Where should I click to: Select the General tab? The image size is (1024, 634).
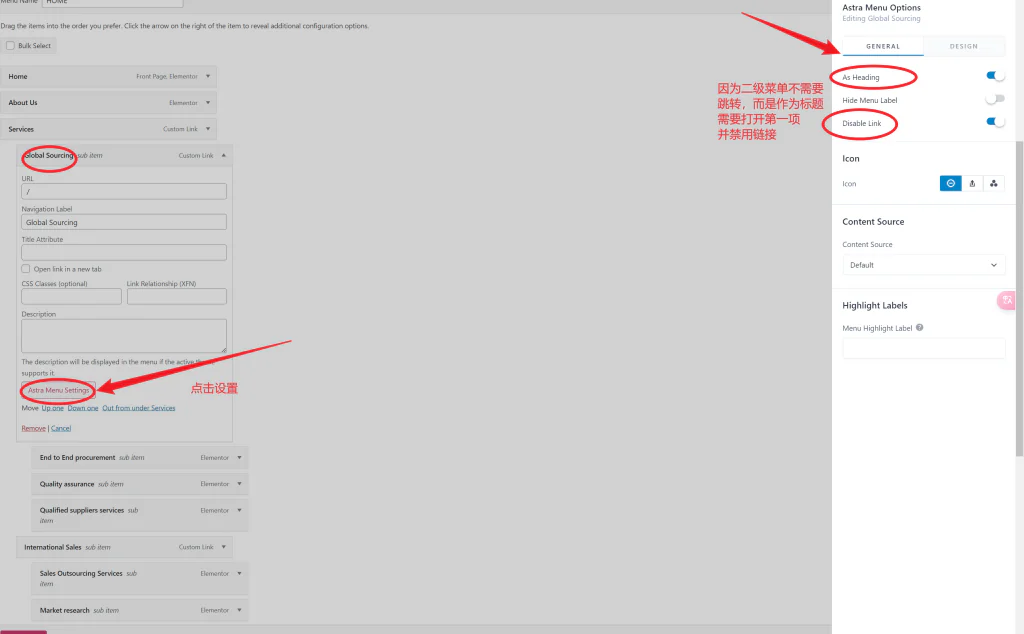click(883, 46)
